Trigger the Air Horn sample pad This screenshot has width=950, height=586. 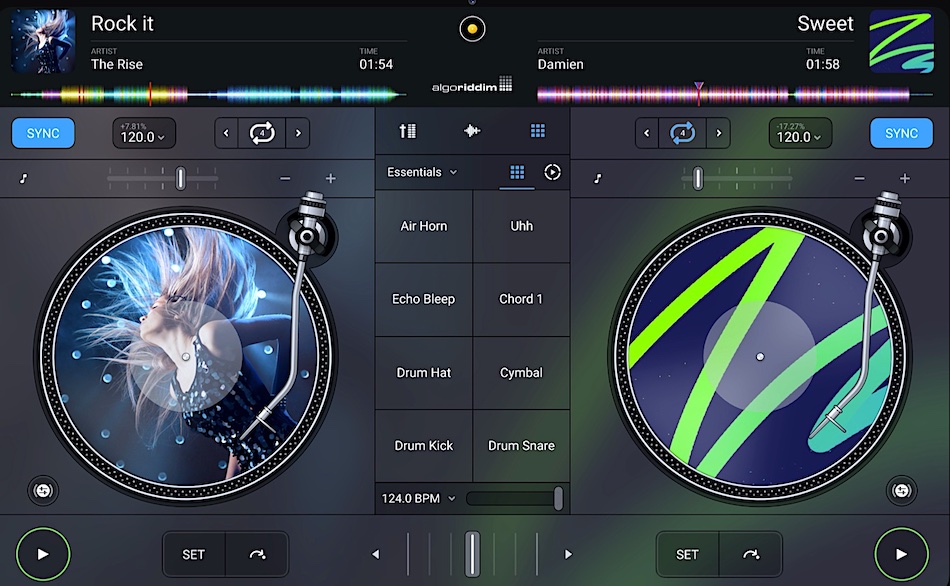tap(424, 226)
